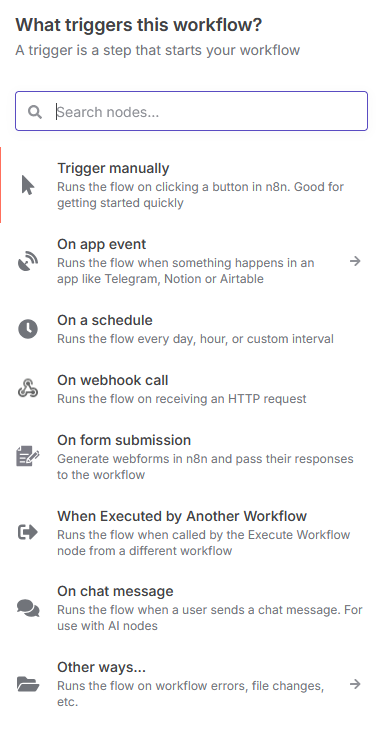The height and width of the screenshot is (739, 384).
Task: Open the Other ways... title
Action: (101, 667)
